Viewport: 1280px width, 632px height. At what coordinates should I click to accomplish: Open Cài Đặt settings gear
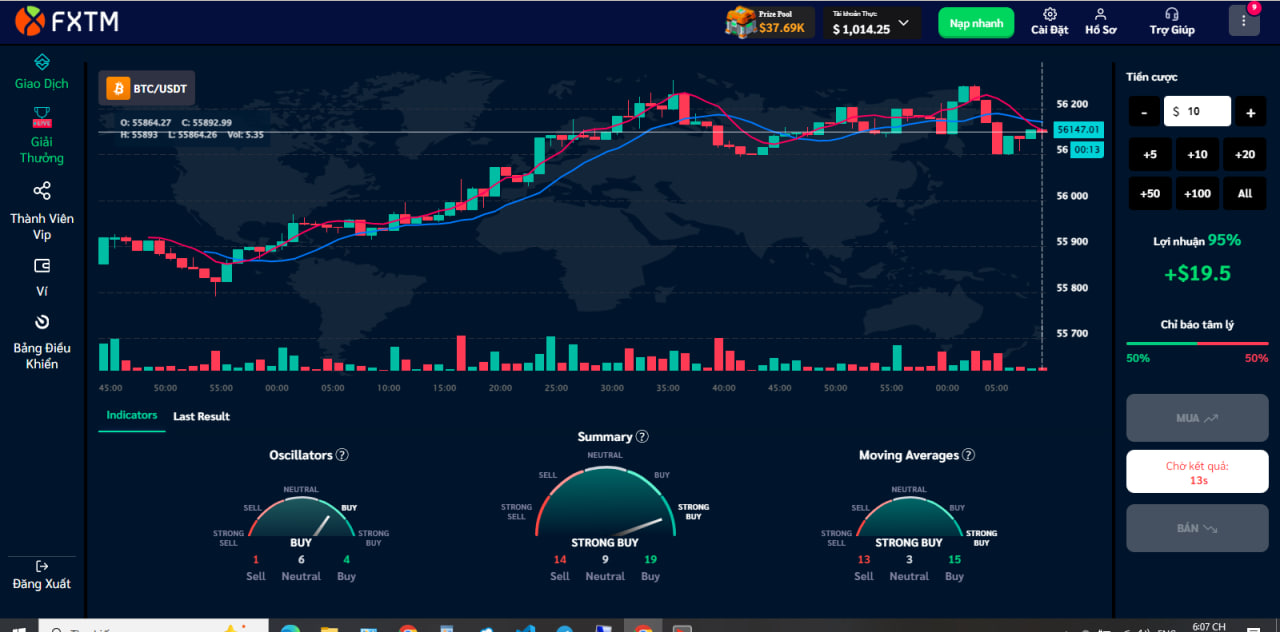[1050, 15]
